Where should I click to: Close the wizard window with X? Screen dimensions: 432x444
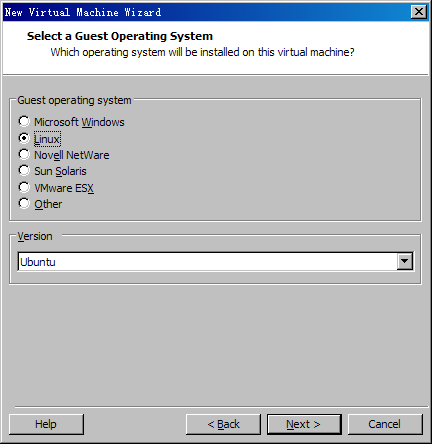point(419,12)
